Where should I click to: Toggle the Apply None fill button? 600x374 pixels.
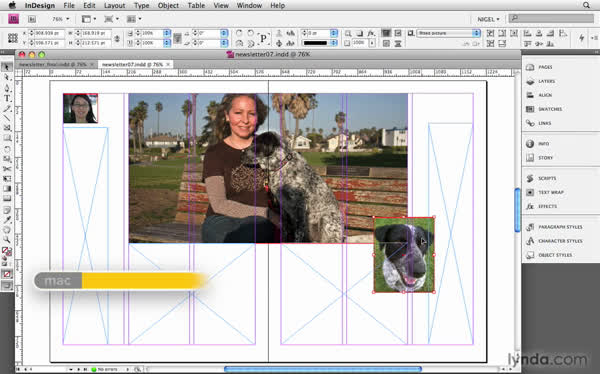tap(7, 274)
